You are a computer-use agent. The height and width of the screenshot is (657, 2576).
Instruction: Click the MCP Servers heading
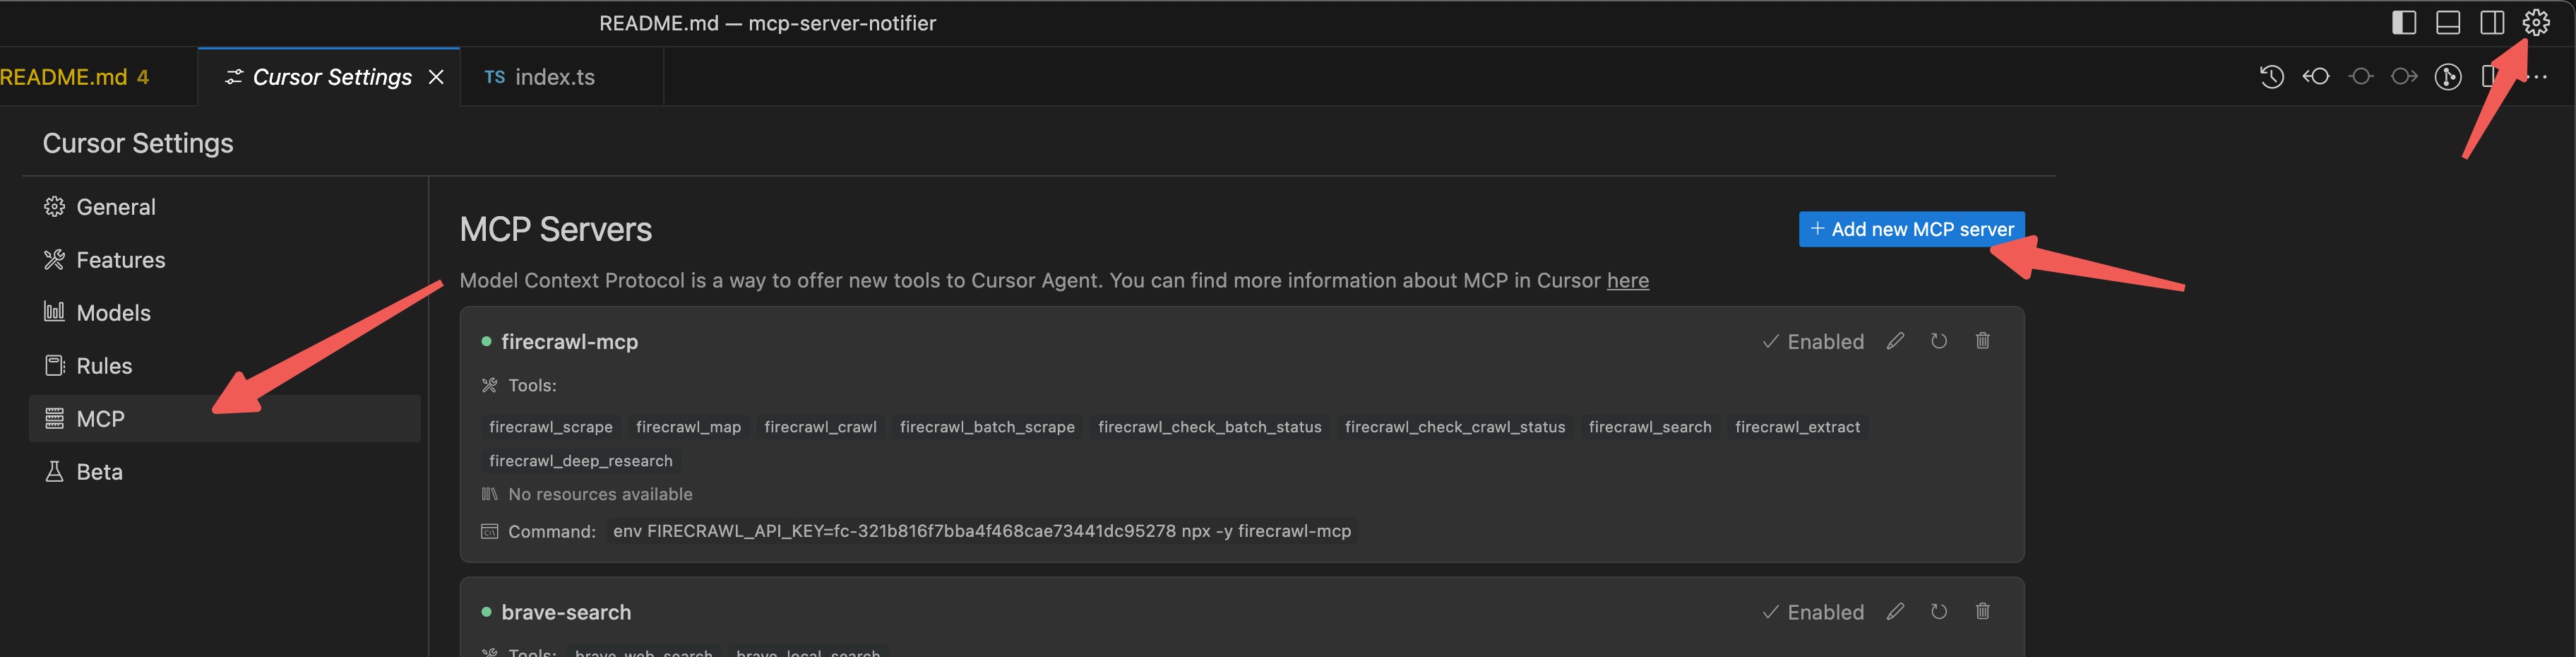point(556,229)
